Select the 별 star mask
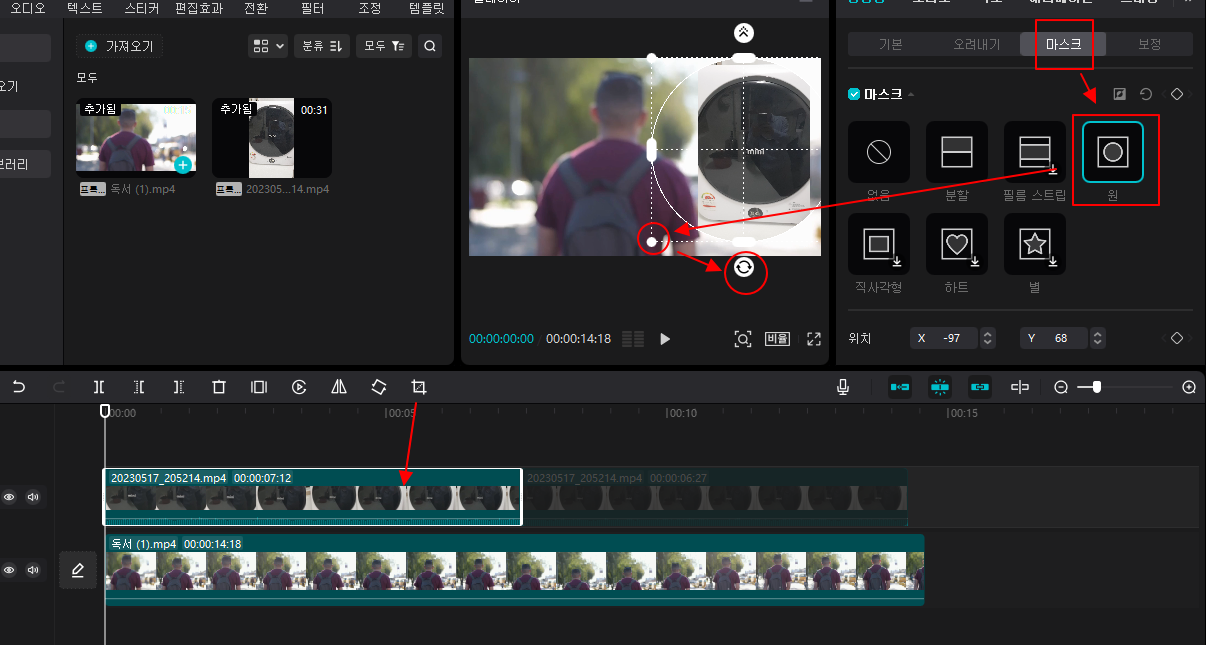Screen dimensions: 1206x645 [x=1035, y=244]
